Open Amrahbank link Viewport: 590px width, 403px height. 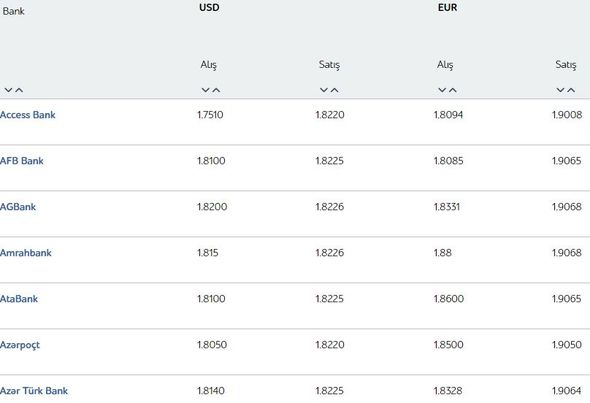point(26,253)
